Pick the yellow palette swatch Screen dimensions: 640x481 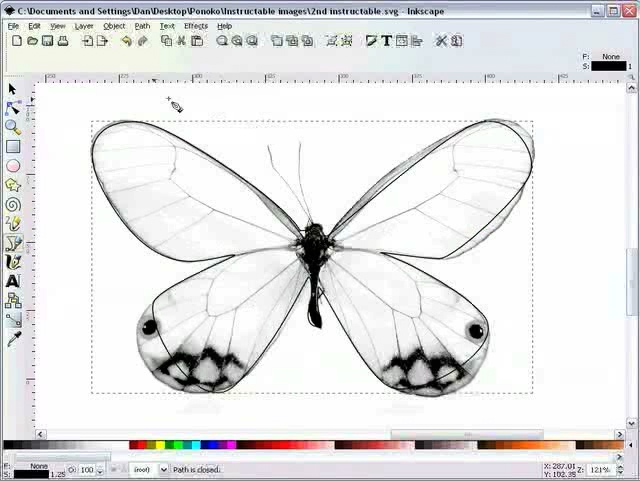pos(160,445)
